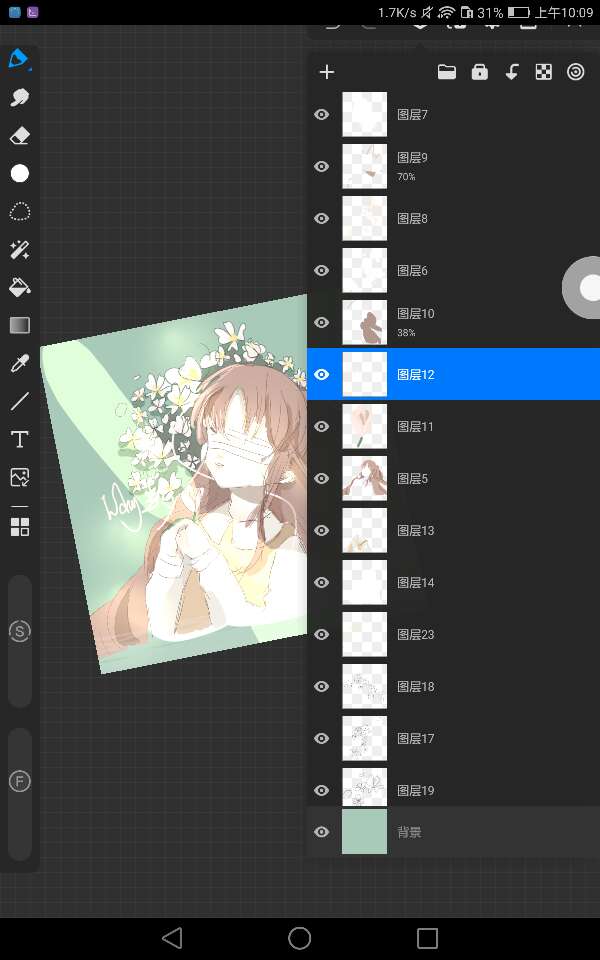This screenshot has height=960, width=600.
Task: Select the gradient tool
Action: (20, 325)
